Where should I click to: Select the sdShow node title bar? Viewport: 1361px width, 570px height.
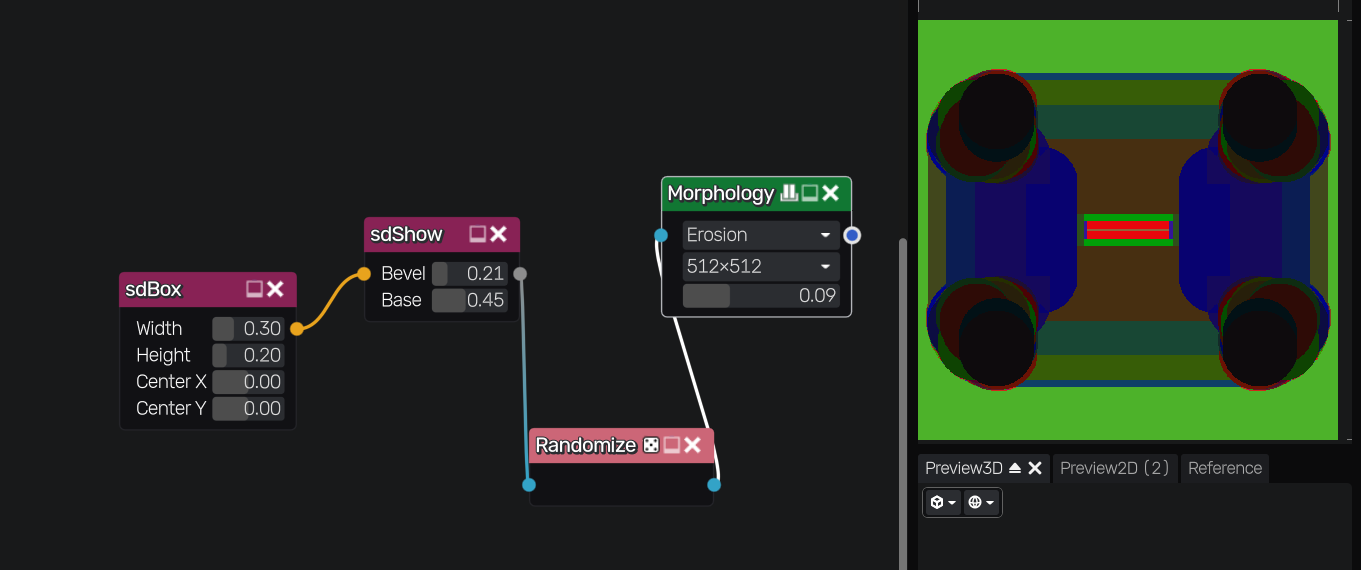click(442, 234)
